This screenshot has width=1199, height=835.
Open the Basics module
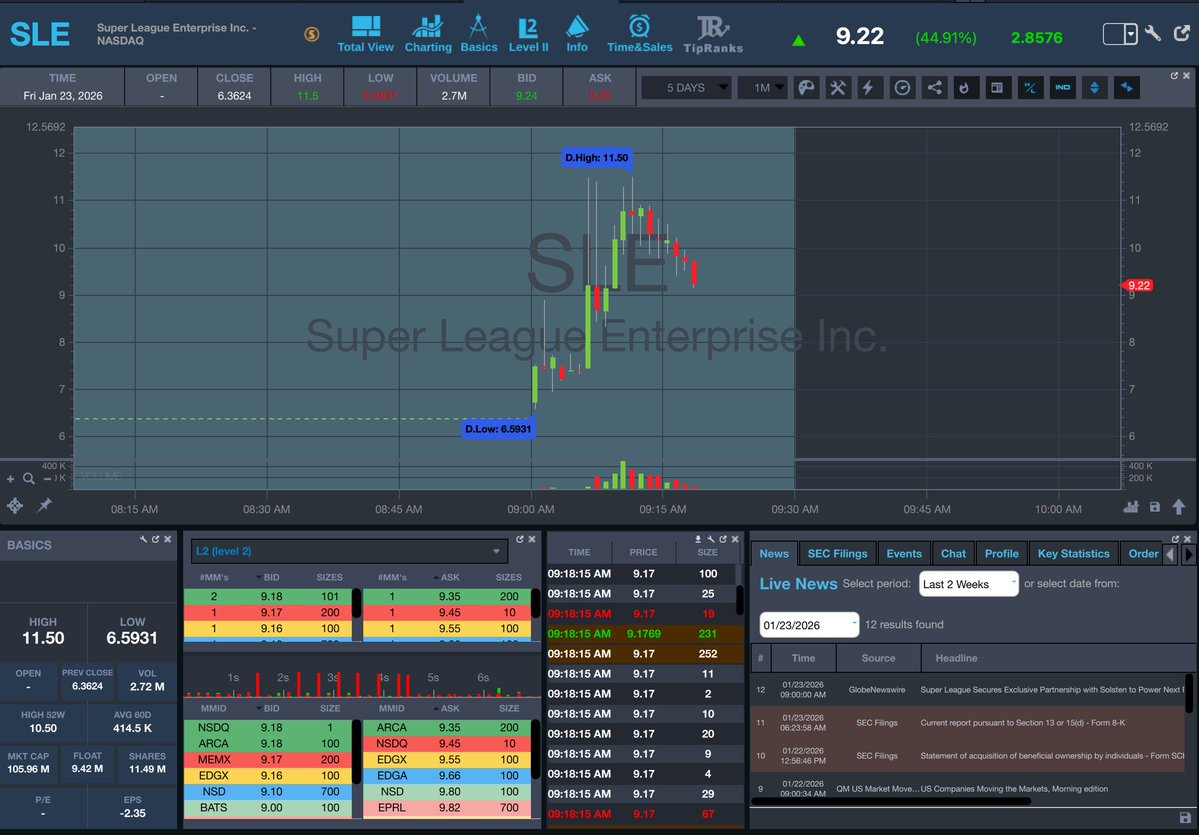[x=479, y=35]
